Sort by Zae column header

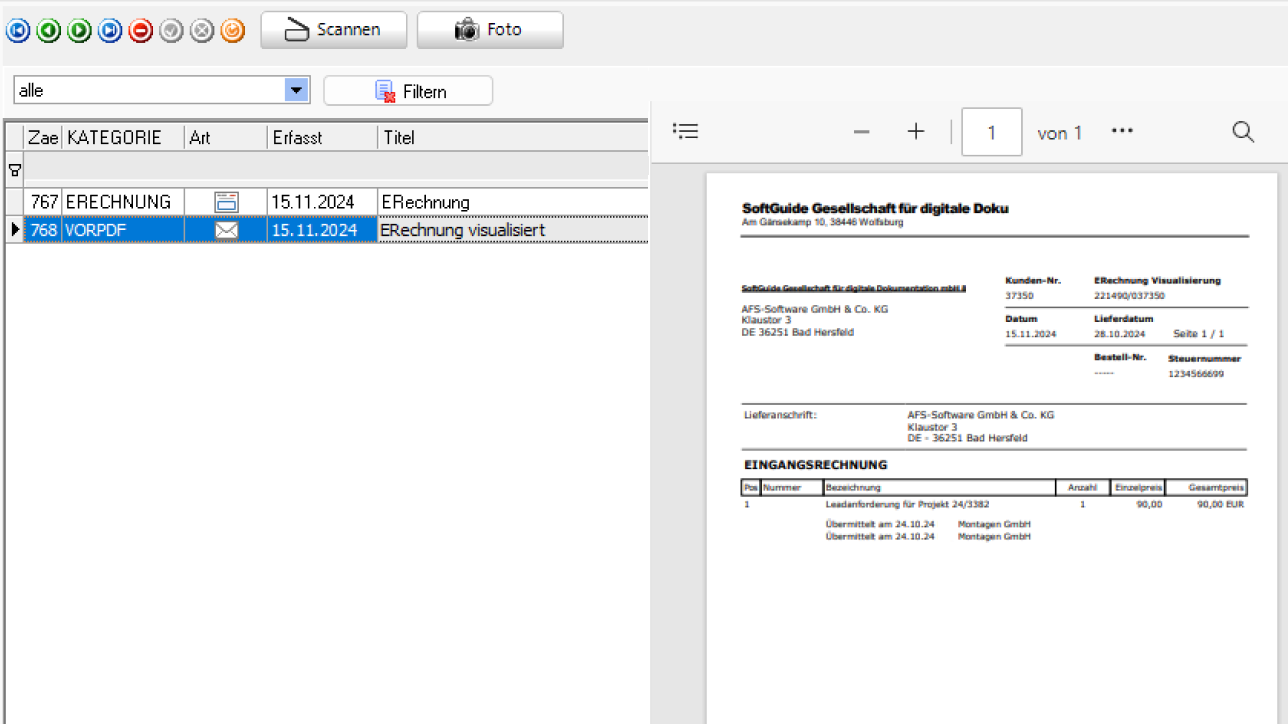point(43,138)
